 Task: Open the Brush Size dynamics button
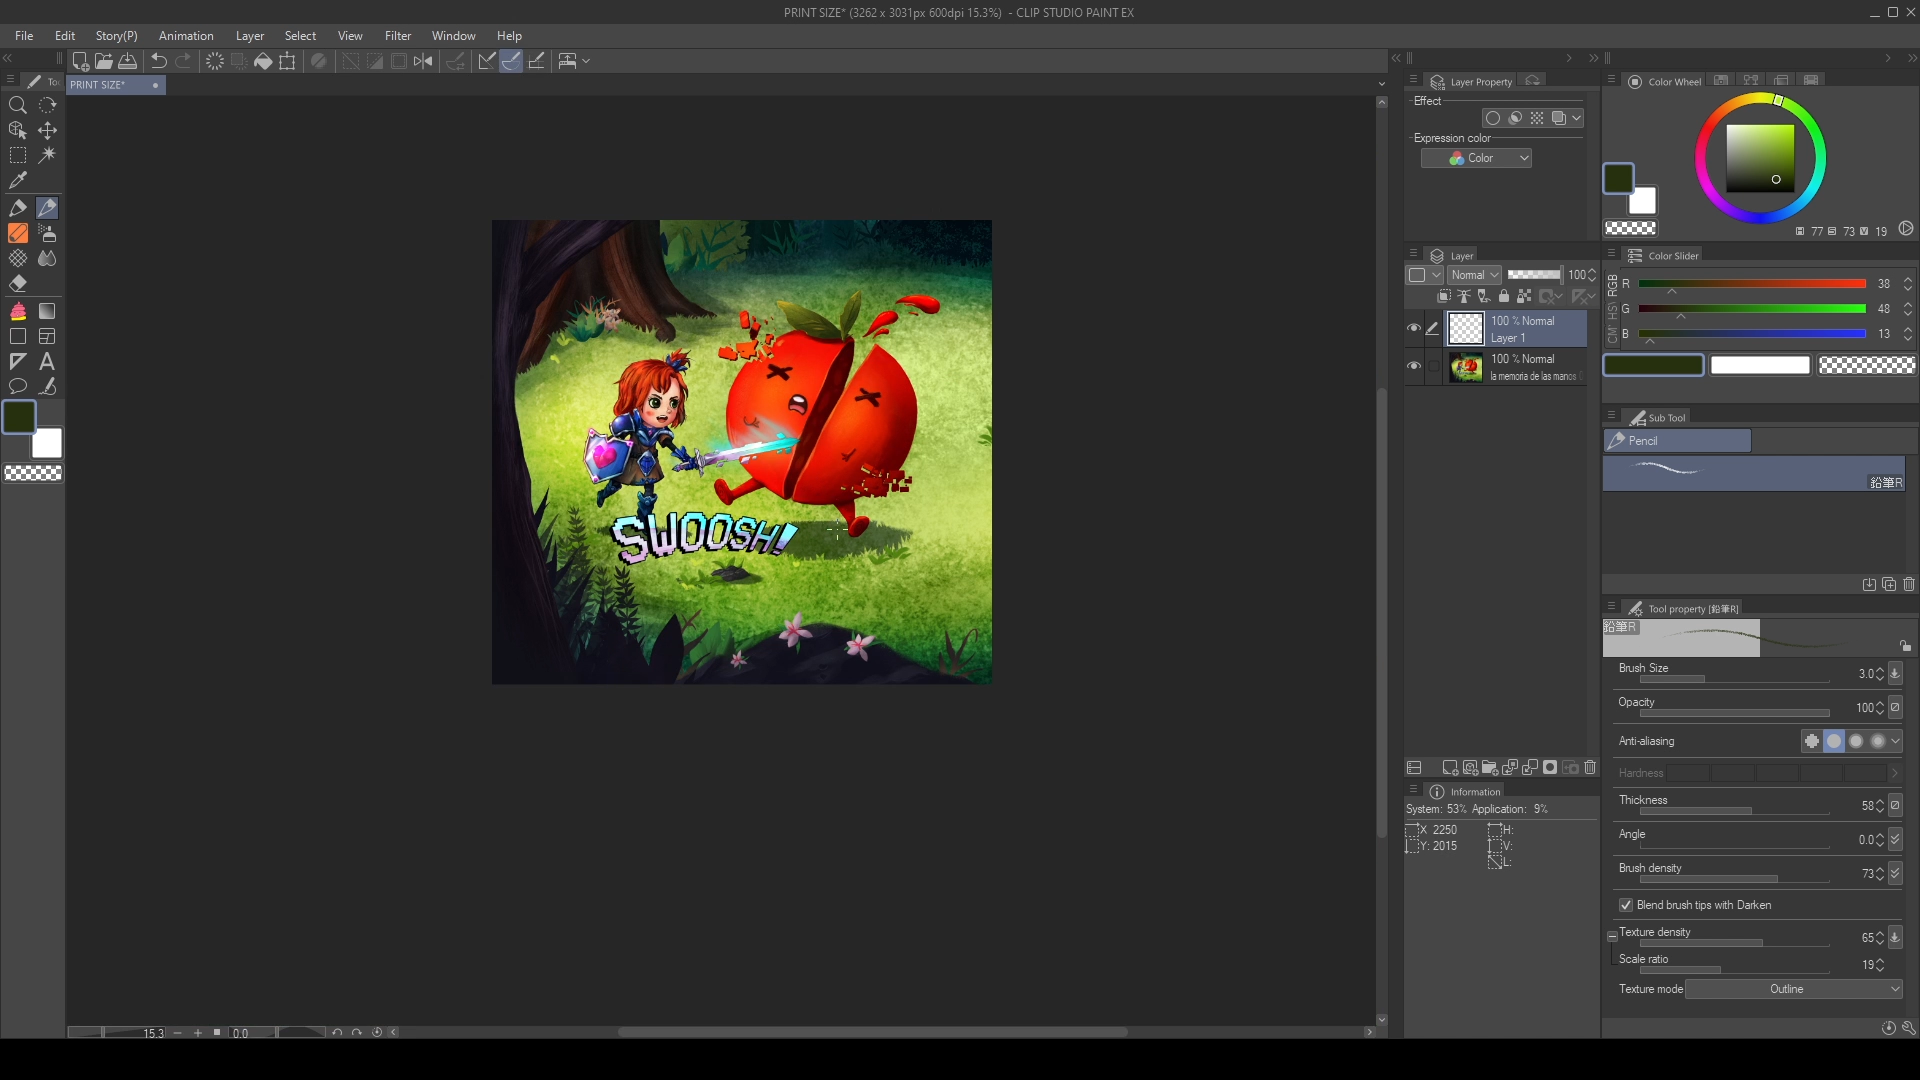point(1895,674)
